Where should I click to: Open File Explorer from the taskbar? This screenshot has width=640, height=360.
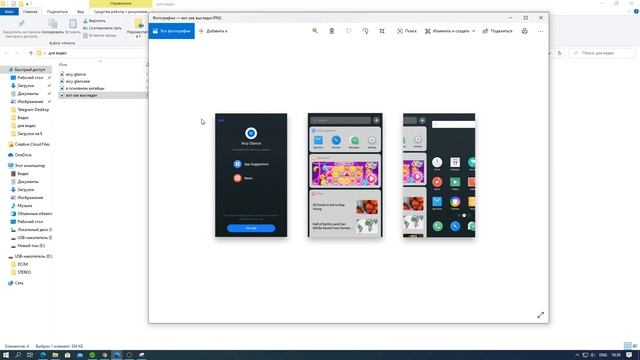(55, 355)
